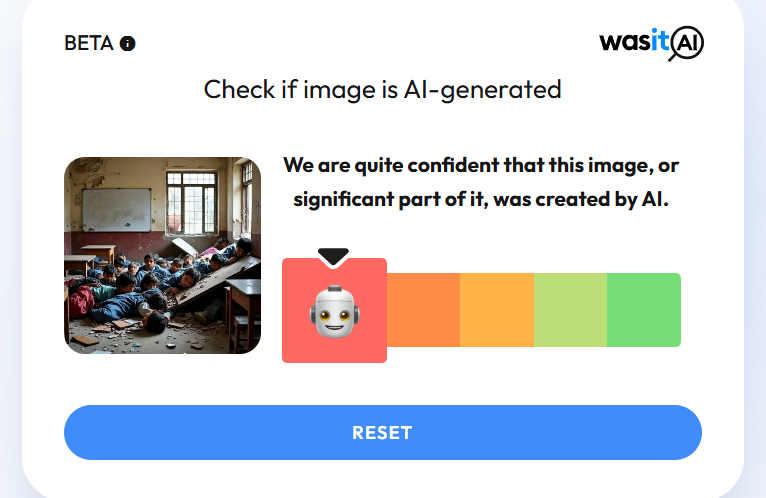This screenshot has width=766, height=498.
Task: Click the 'wasit' text in the logo
Action: pyautogui.click(x=634, y=41)
